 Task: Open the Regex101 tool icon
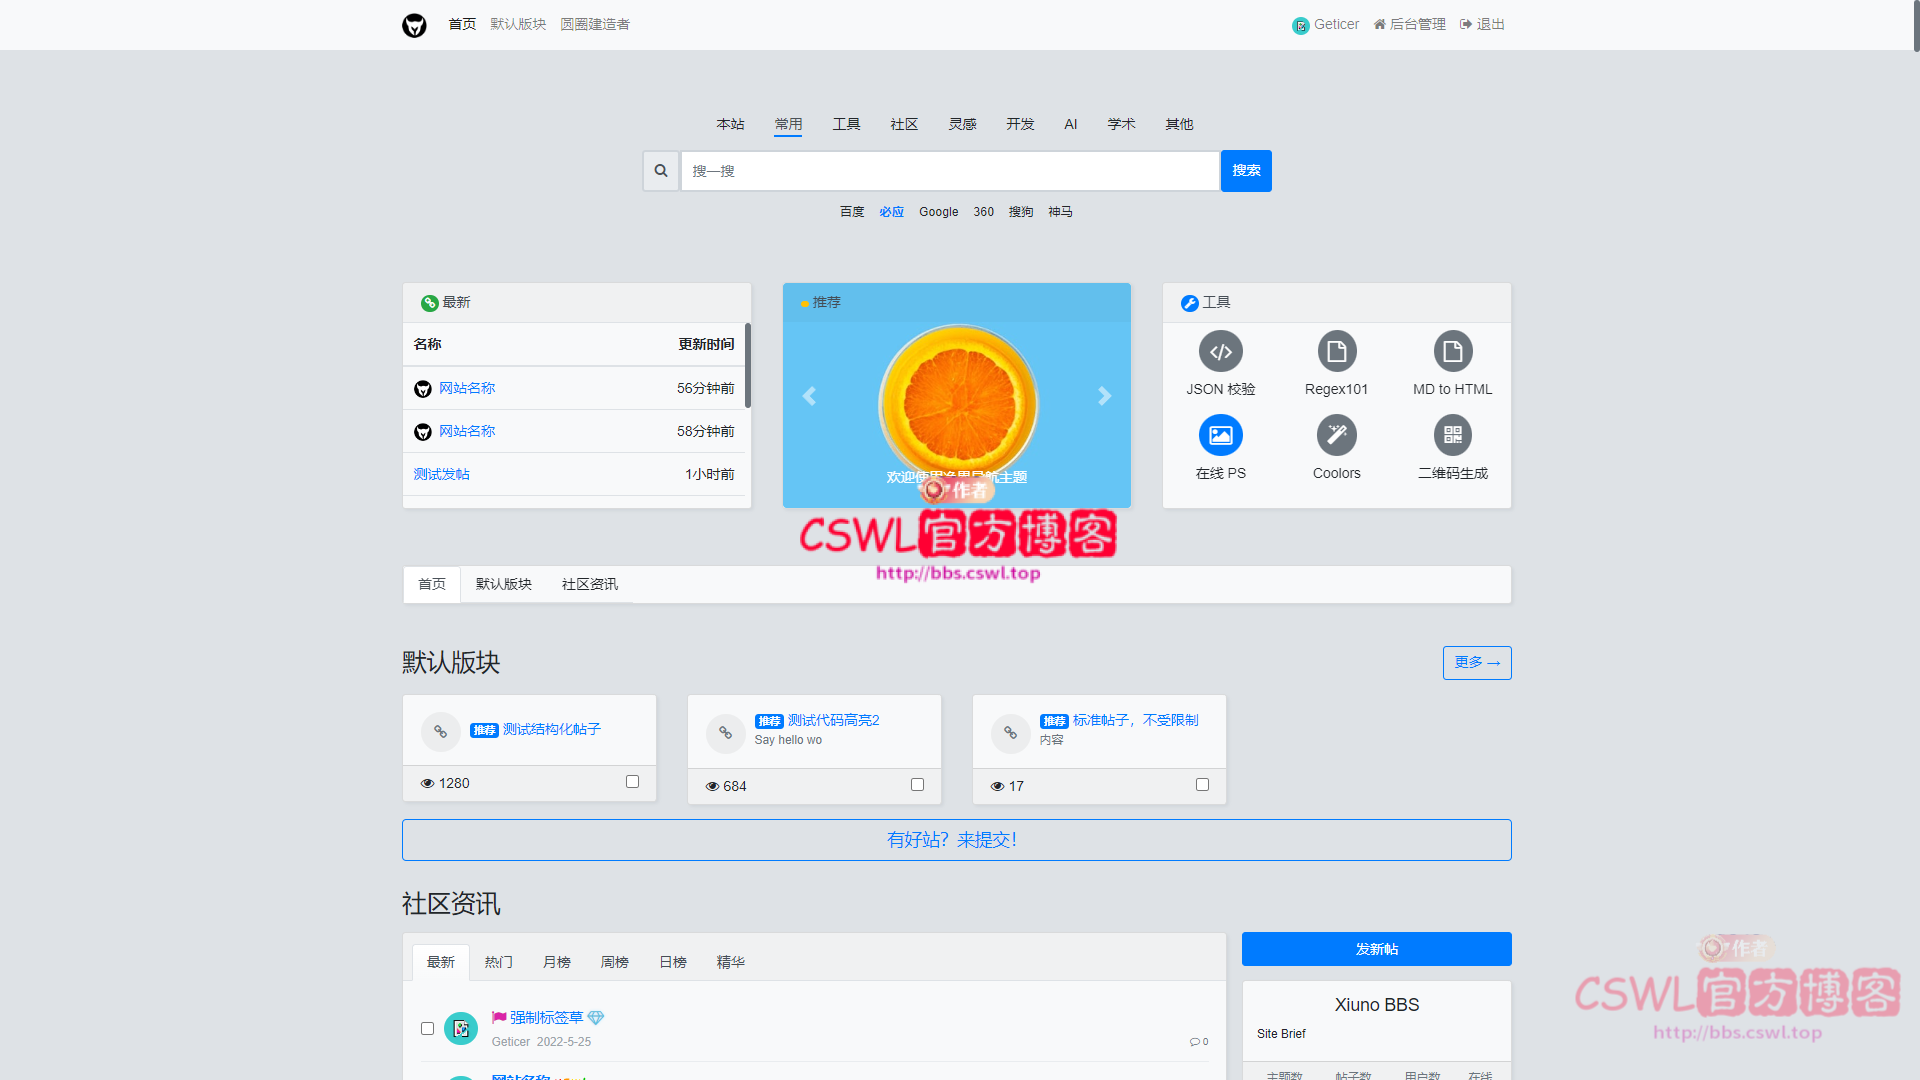click(1336, 352)
